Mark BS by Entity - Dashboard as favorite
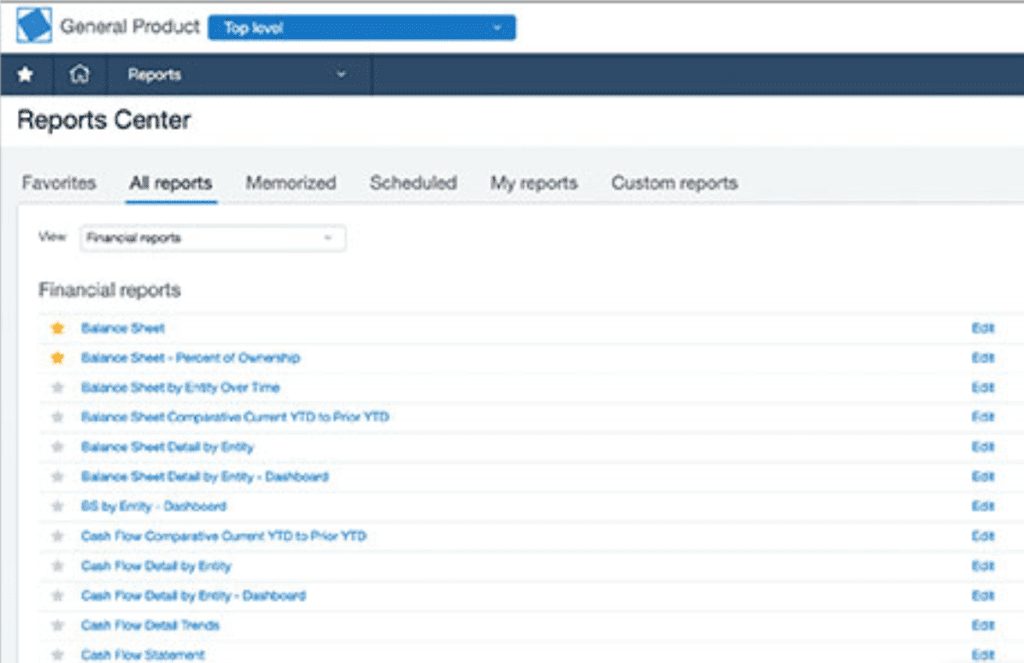The width and height of the screenshot is (1024, 663). (x=58, y=507)
